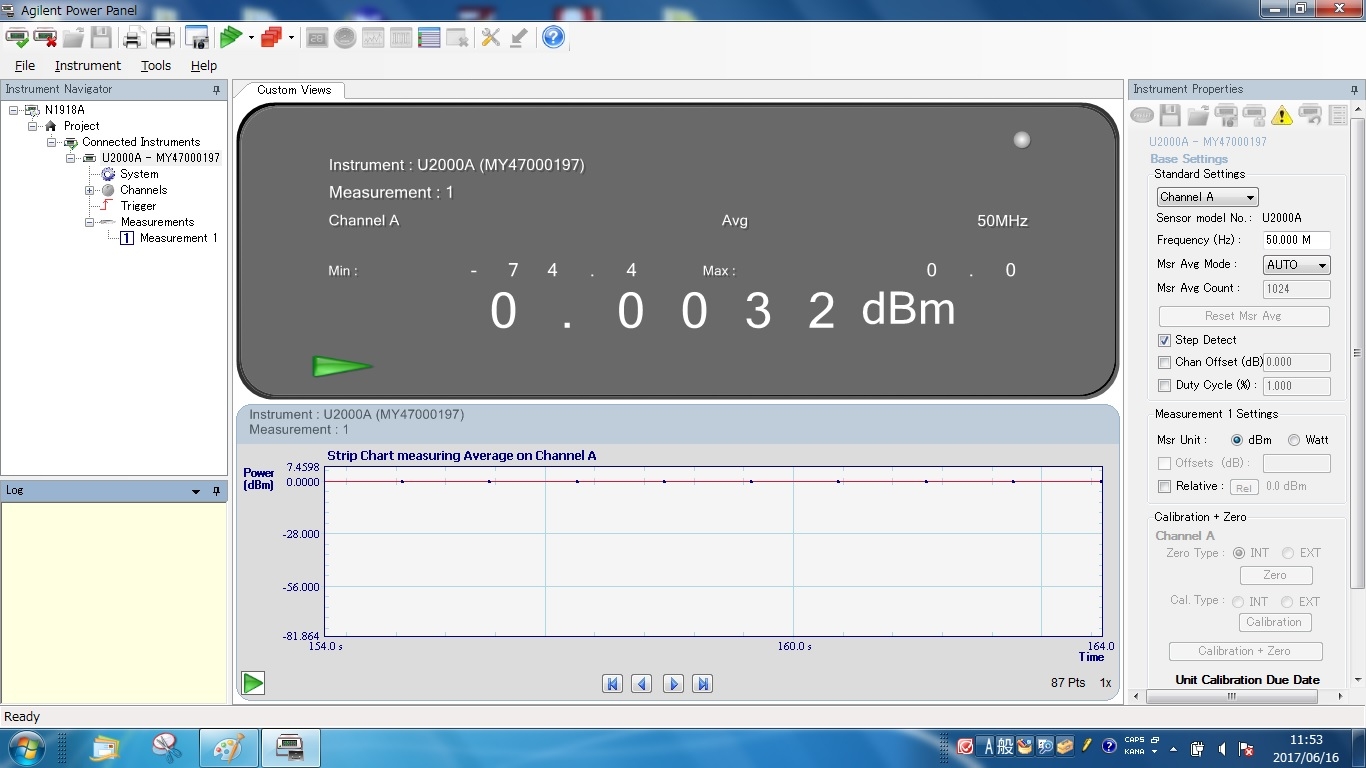Click the printer toolbar icon
The width and height of the screenshot is (1366, 768).
pos(164,38)
